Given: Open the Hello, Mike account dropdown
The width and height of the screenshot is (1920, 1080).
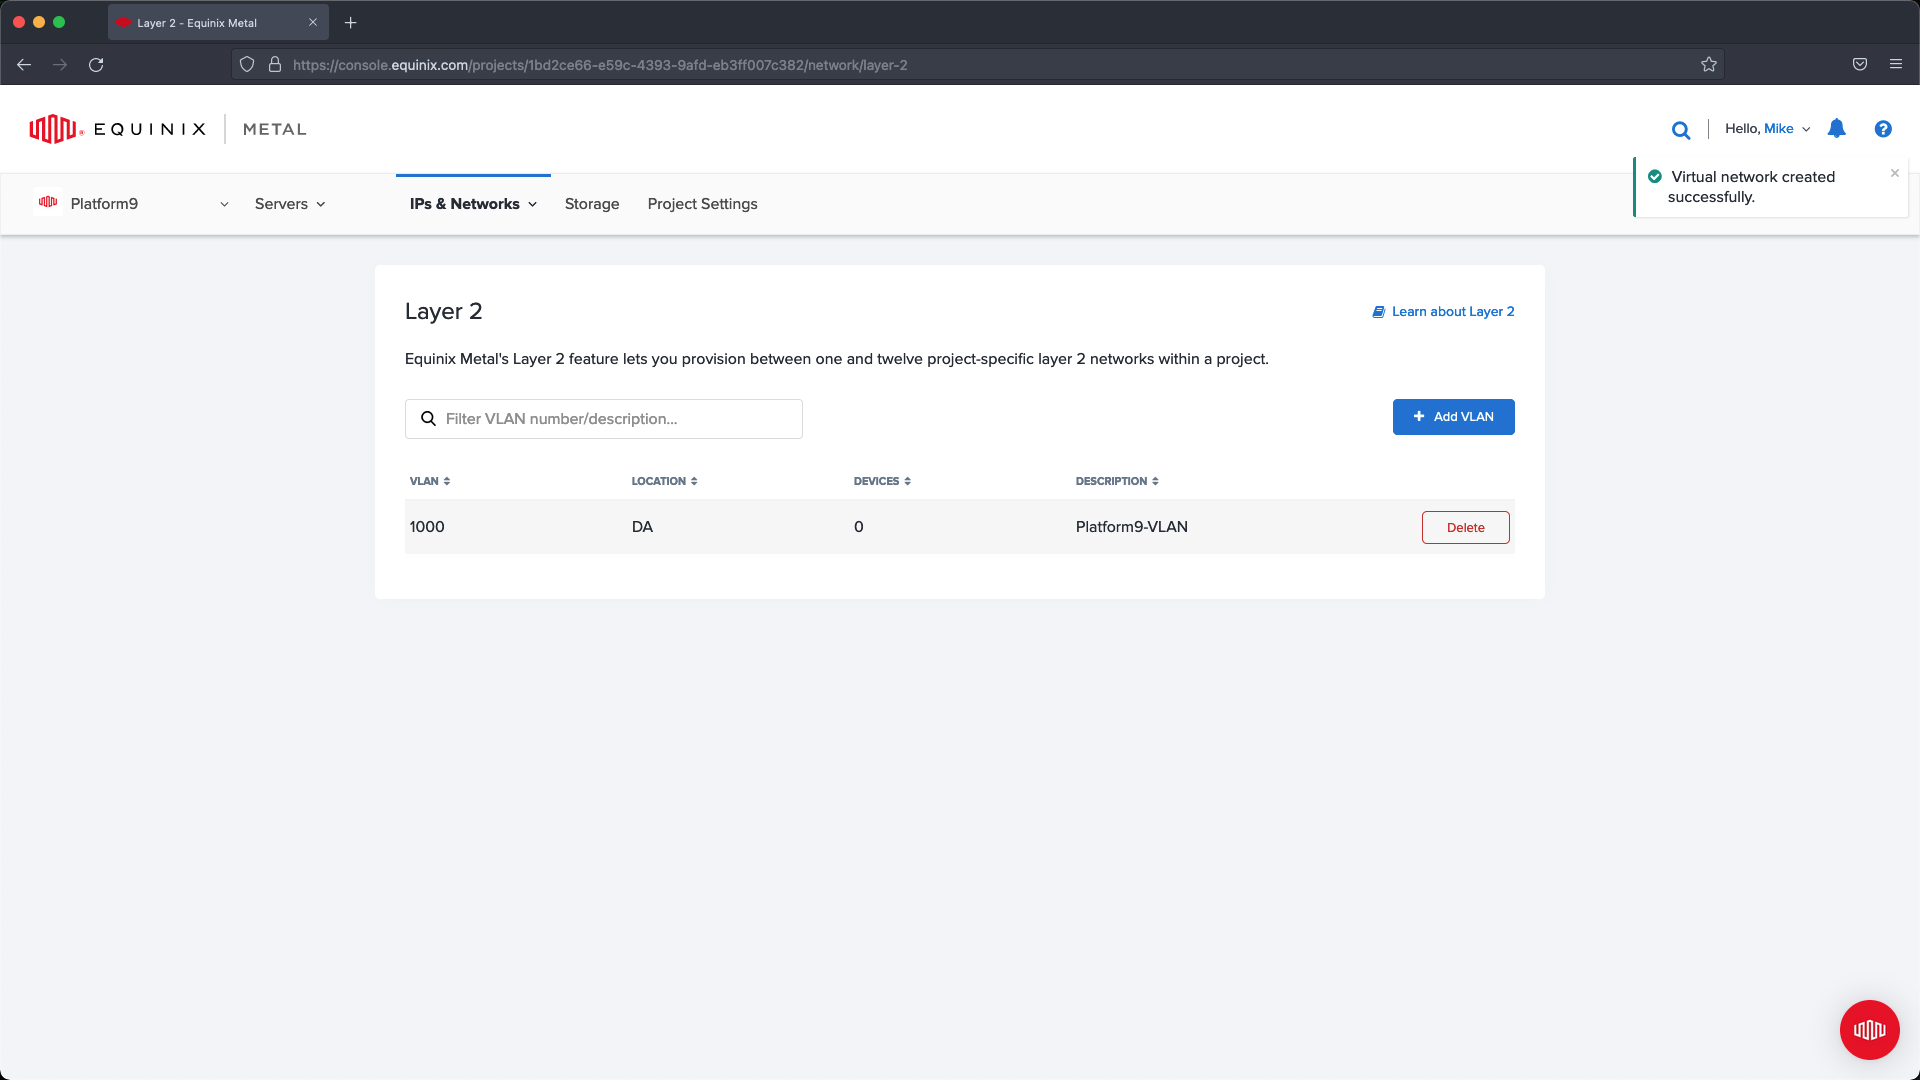Looking at the screenshot, I should click(x=1767, y=129).
